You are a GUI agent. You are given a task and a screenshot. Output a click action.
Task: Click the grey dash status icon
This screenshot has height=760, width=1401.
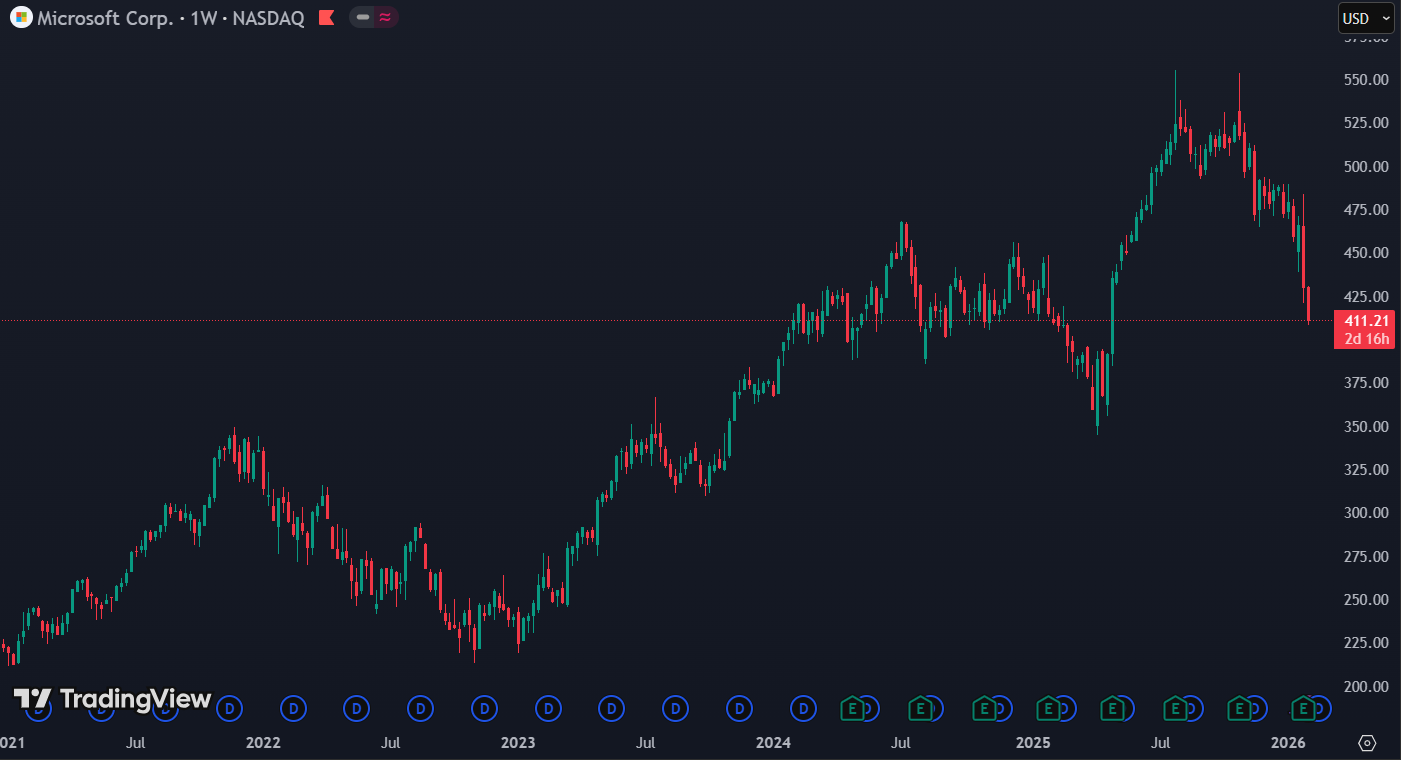[362, 18]
